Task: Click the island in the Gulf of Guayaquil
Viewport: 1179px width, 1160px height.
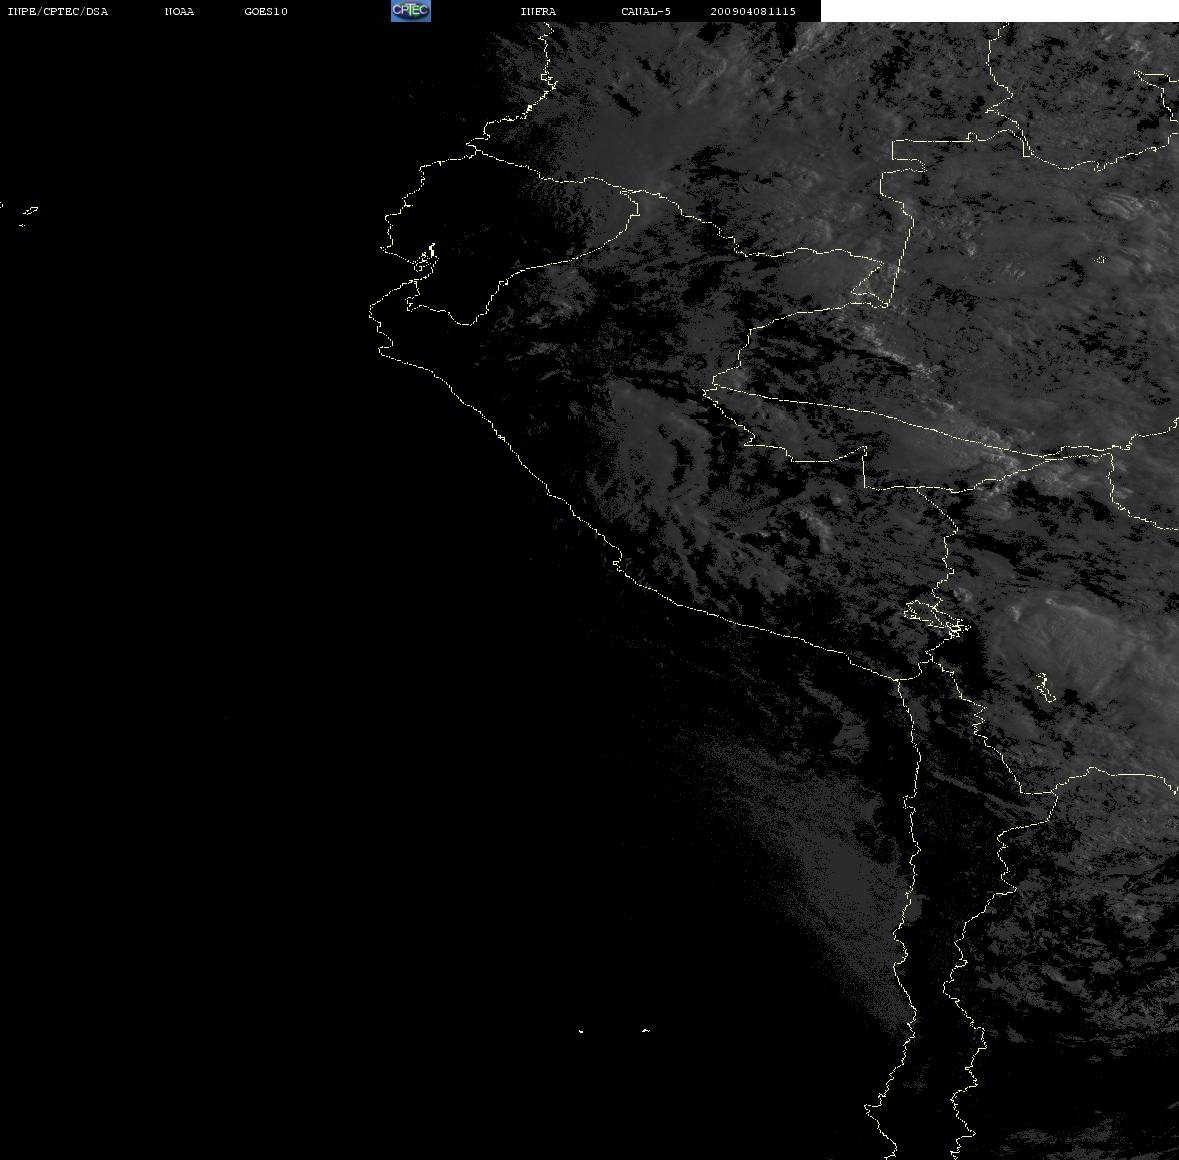Action: click(424, 262)
